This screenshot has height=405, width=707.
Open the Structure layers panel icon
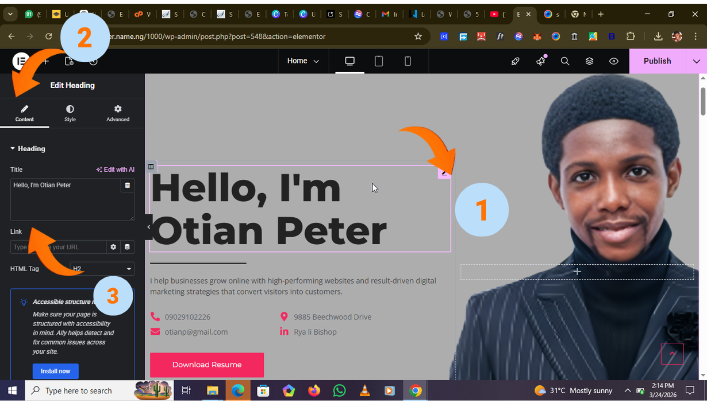(x=589, y=61)
